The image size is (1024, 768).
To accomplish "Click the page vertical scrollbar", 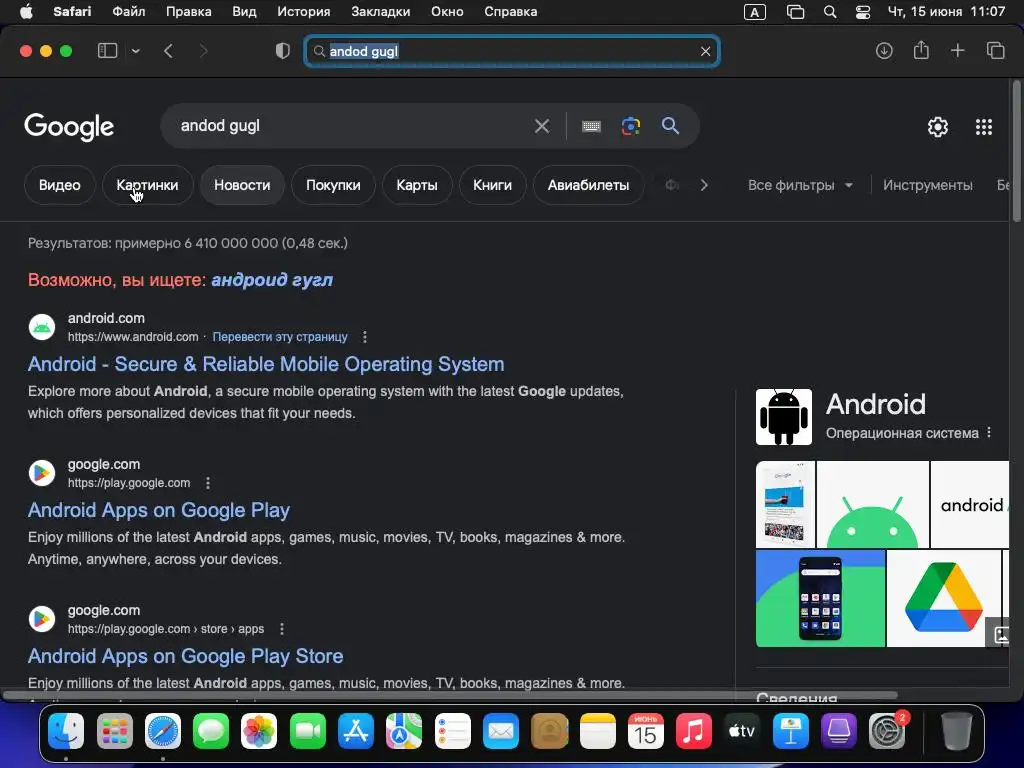I will tap(1016, 152).
